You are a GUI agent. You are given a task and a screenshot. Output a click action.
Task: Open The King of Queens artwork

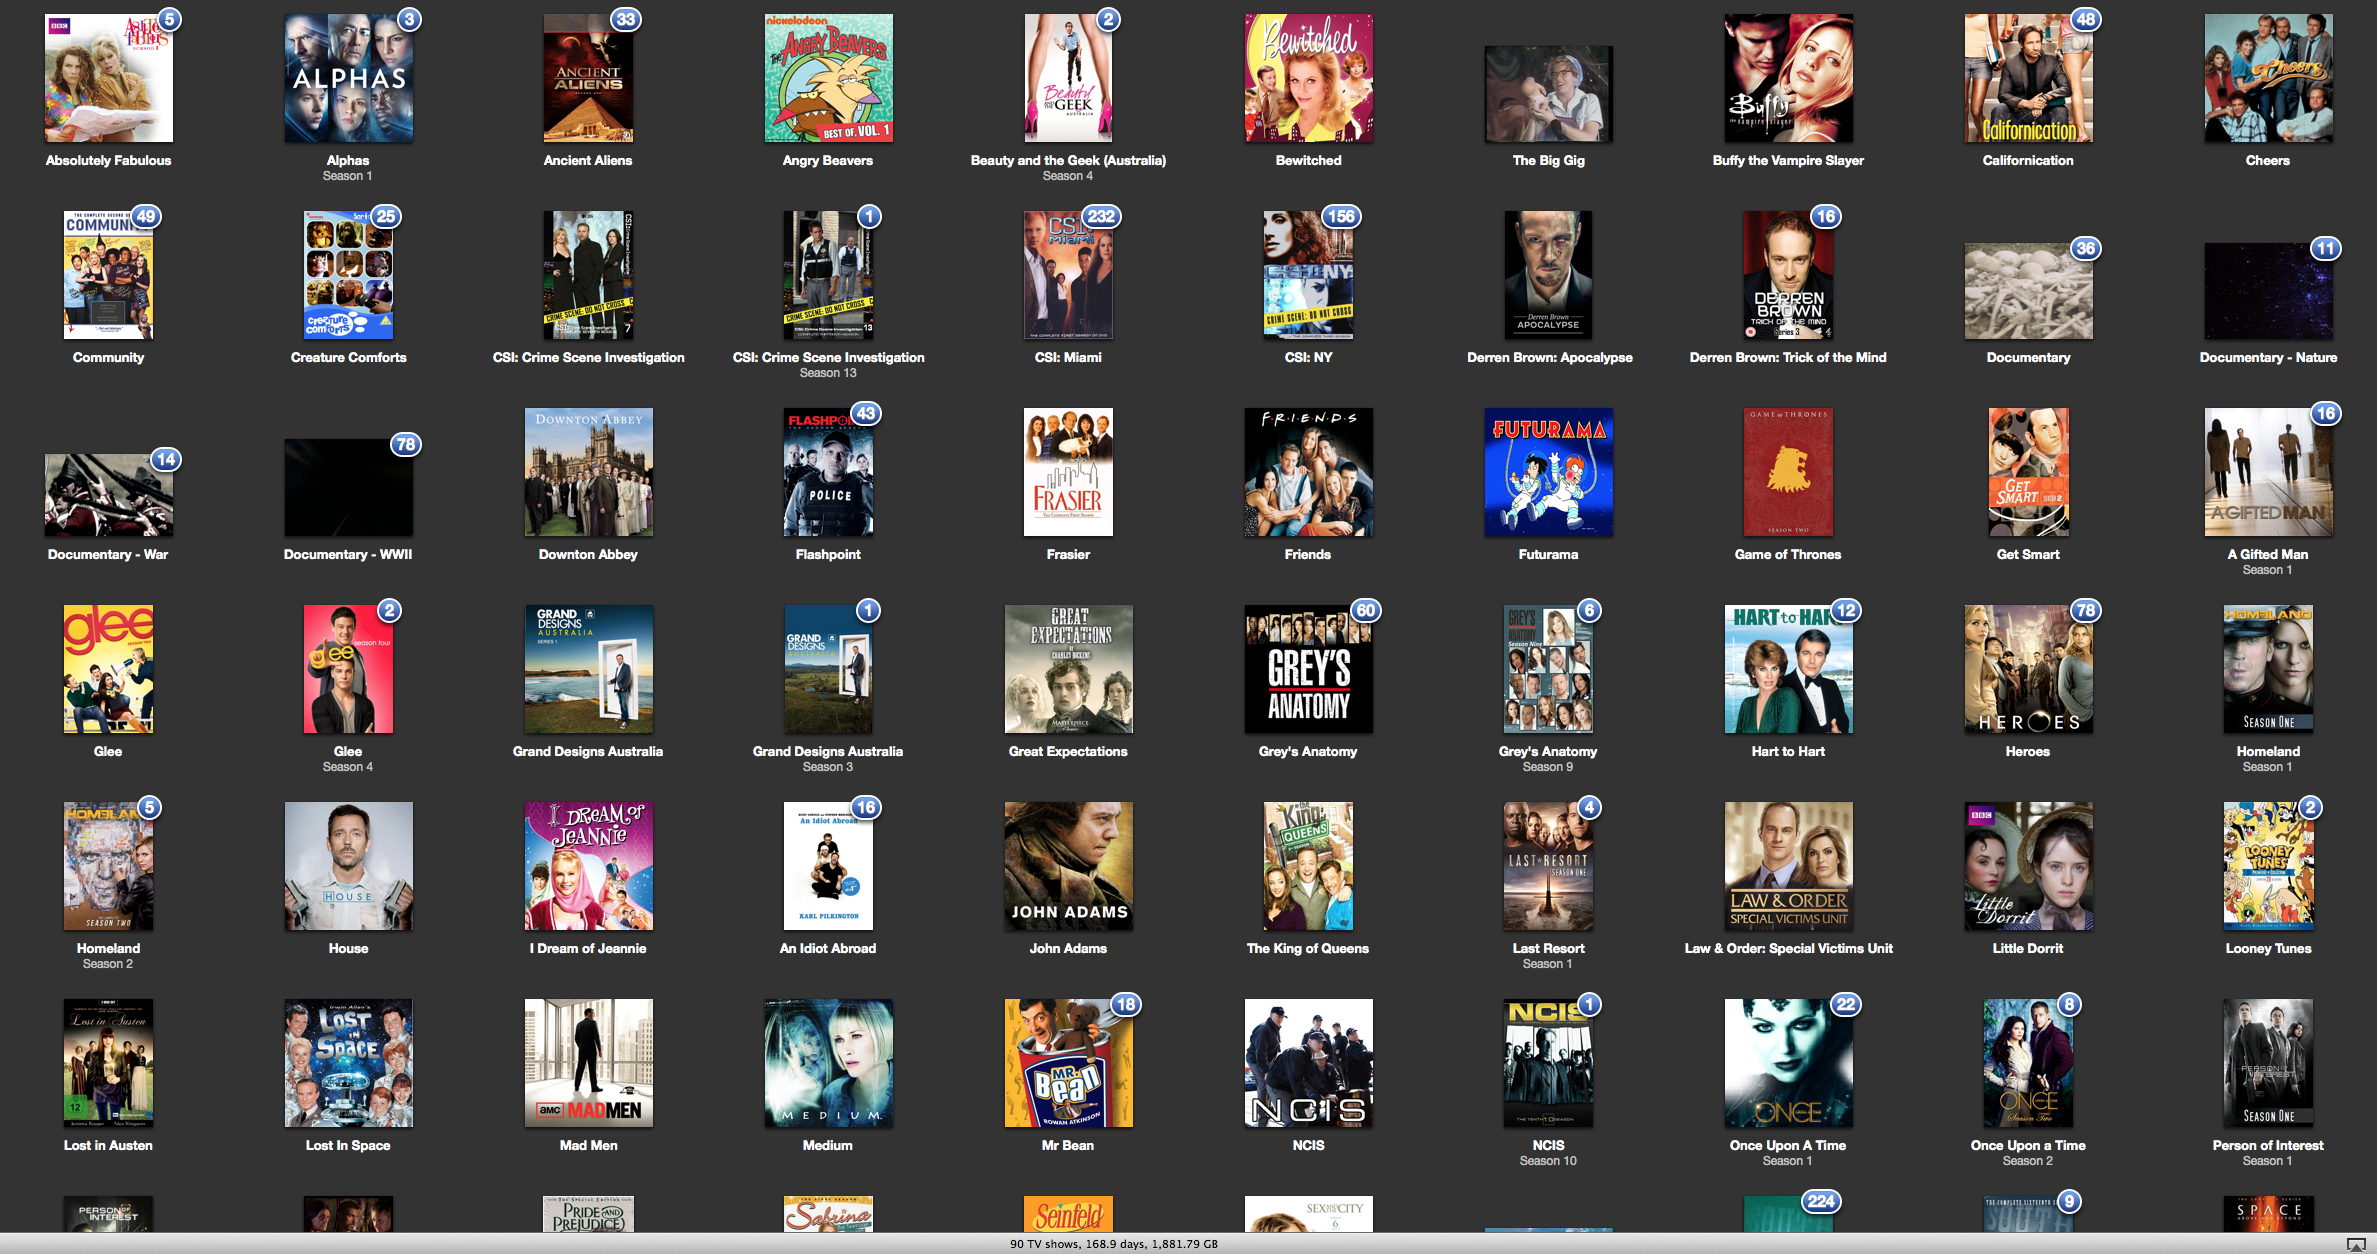click(1308, 866)
